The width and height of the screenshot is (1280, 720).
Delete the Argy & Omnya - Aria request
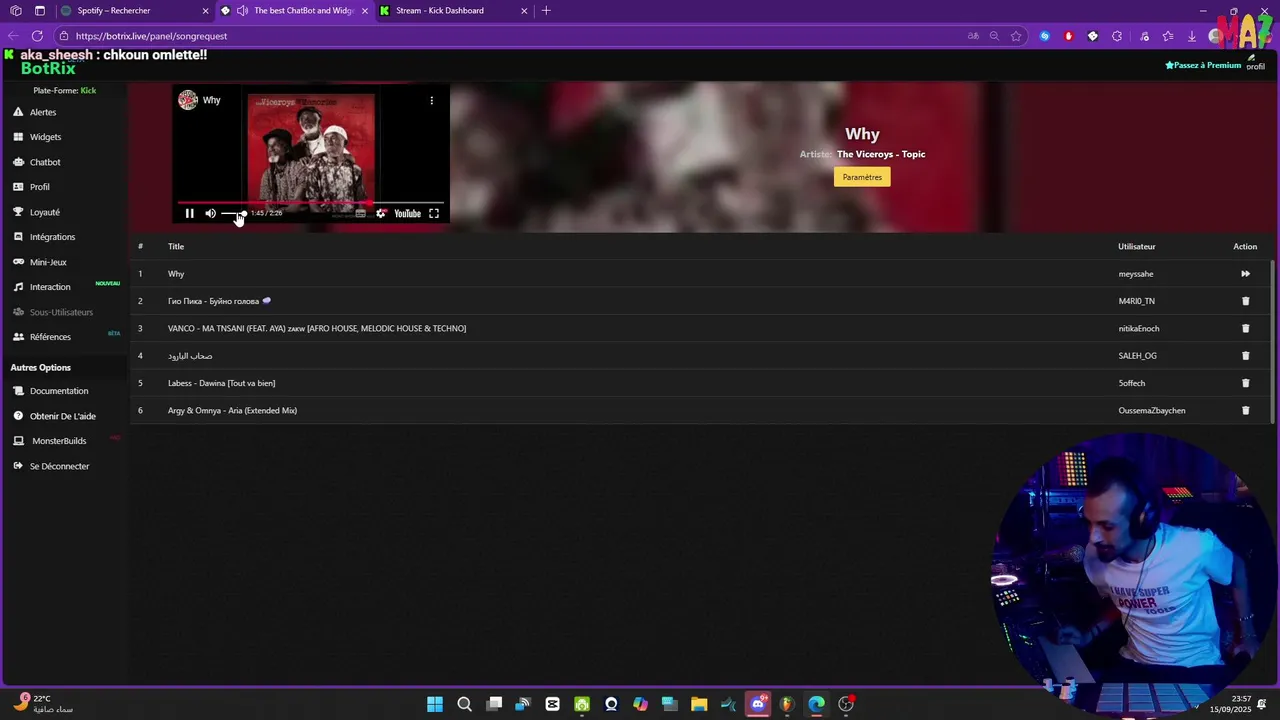click(x=1245, y=410)
